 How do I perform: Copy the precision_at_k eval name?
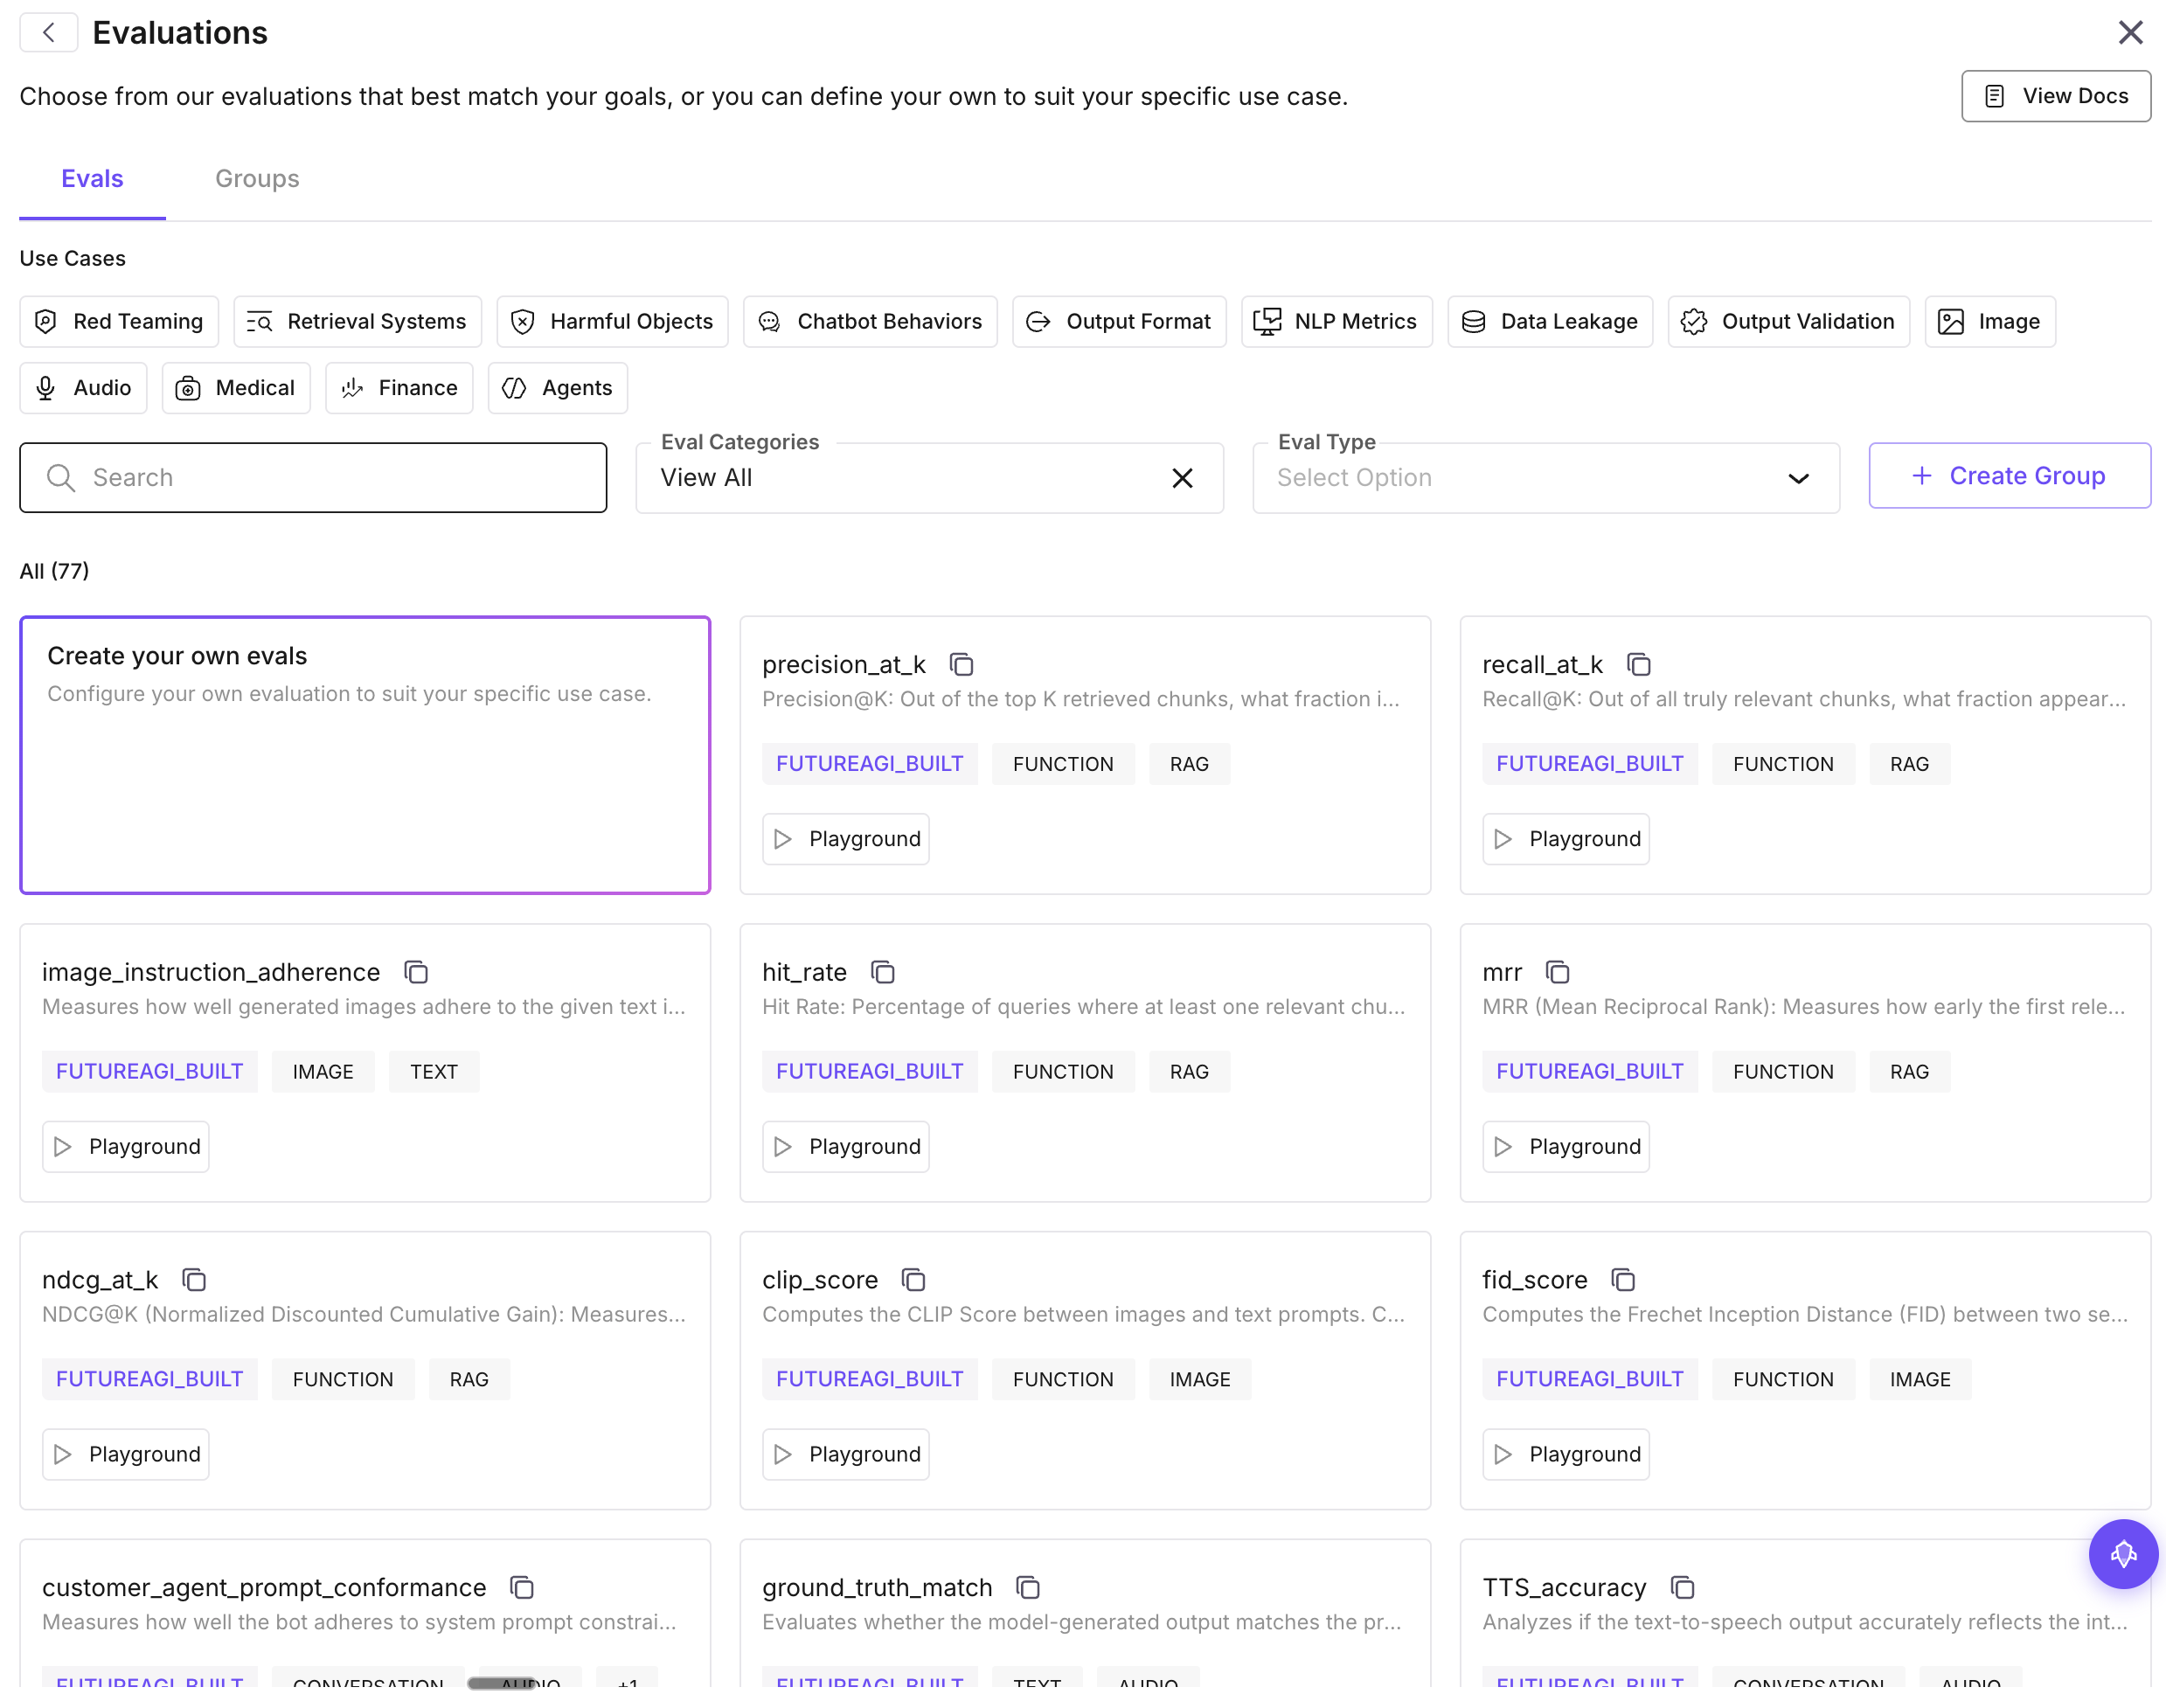point(961,665)
